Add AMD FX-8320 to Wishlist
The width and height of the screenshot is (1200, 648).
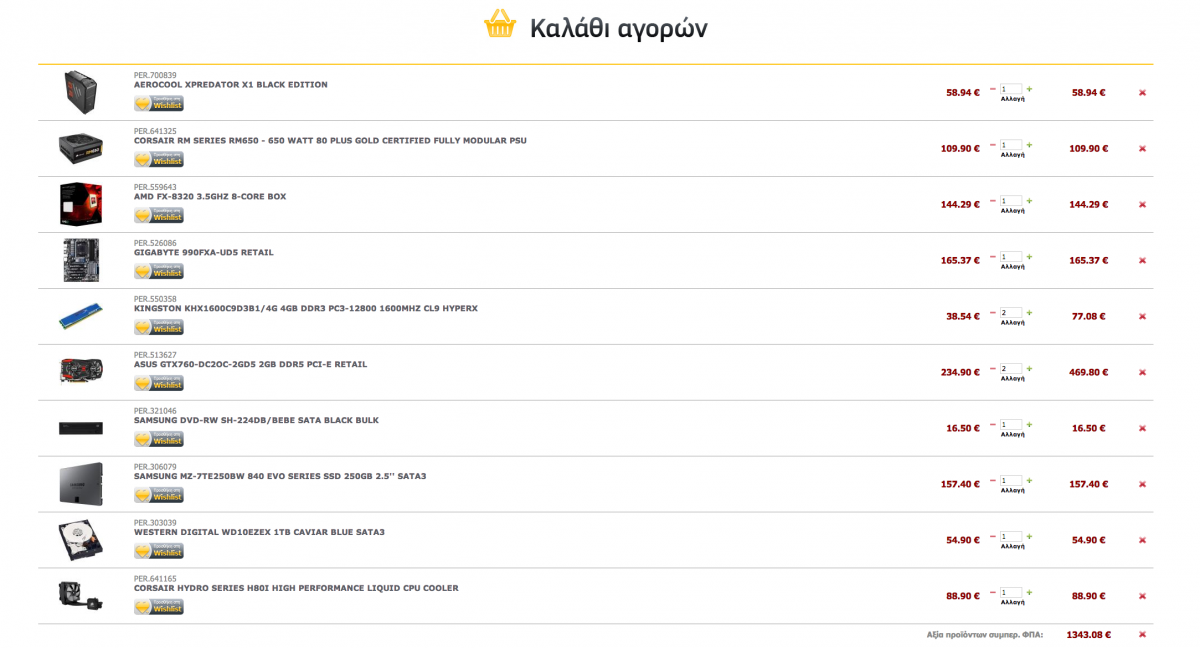(159, 216)
